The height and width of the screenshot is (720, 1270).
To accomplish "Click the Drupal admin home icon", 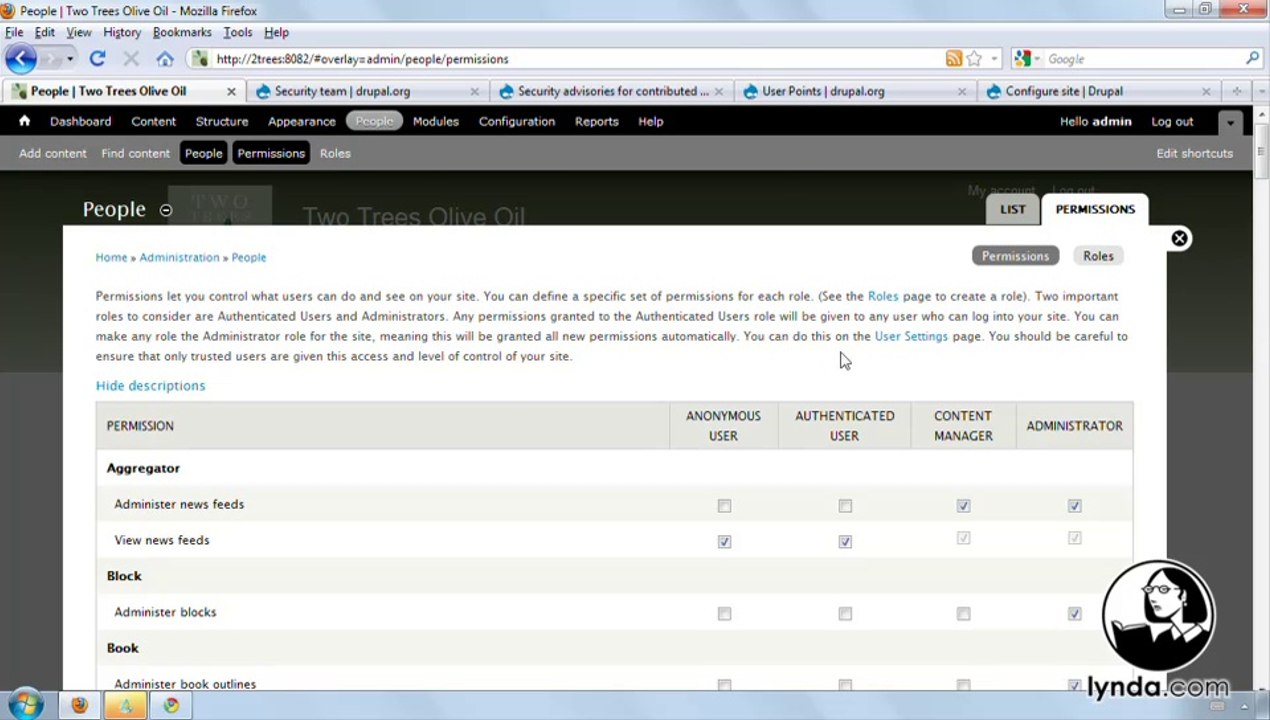I will point(24,121).
